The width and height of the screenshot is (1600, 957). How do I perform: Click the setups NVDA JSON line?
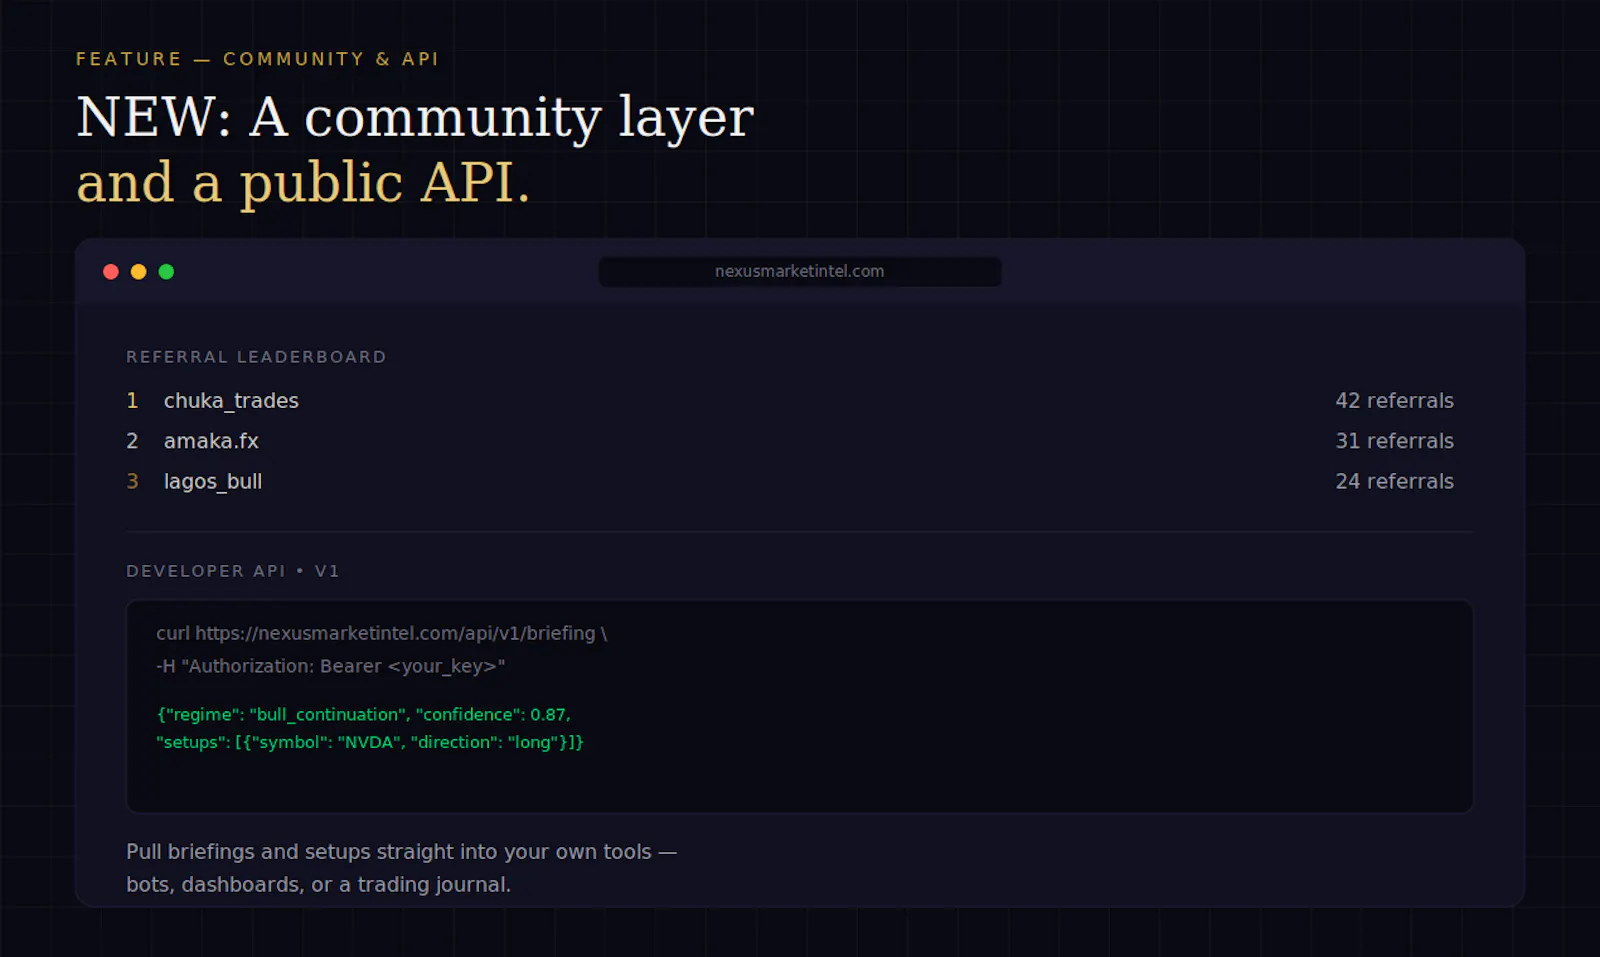point(370,742)
